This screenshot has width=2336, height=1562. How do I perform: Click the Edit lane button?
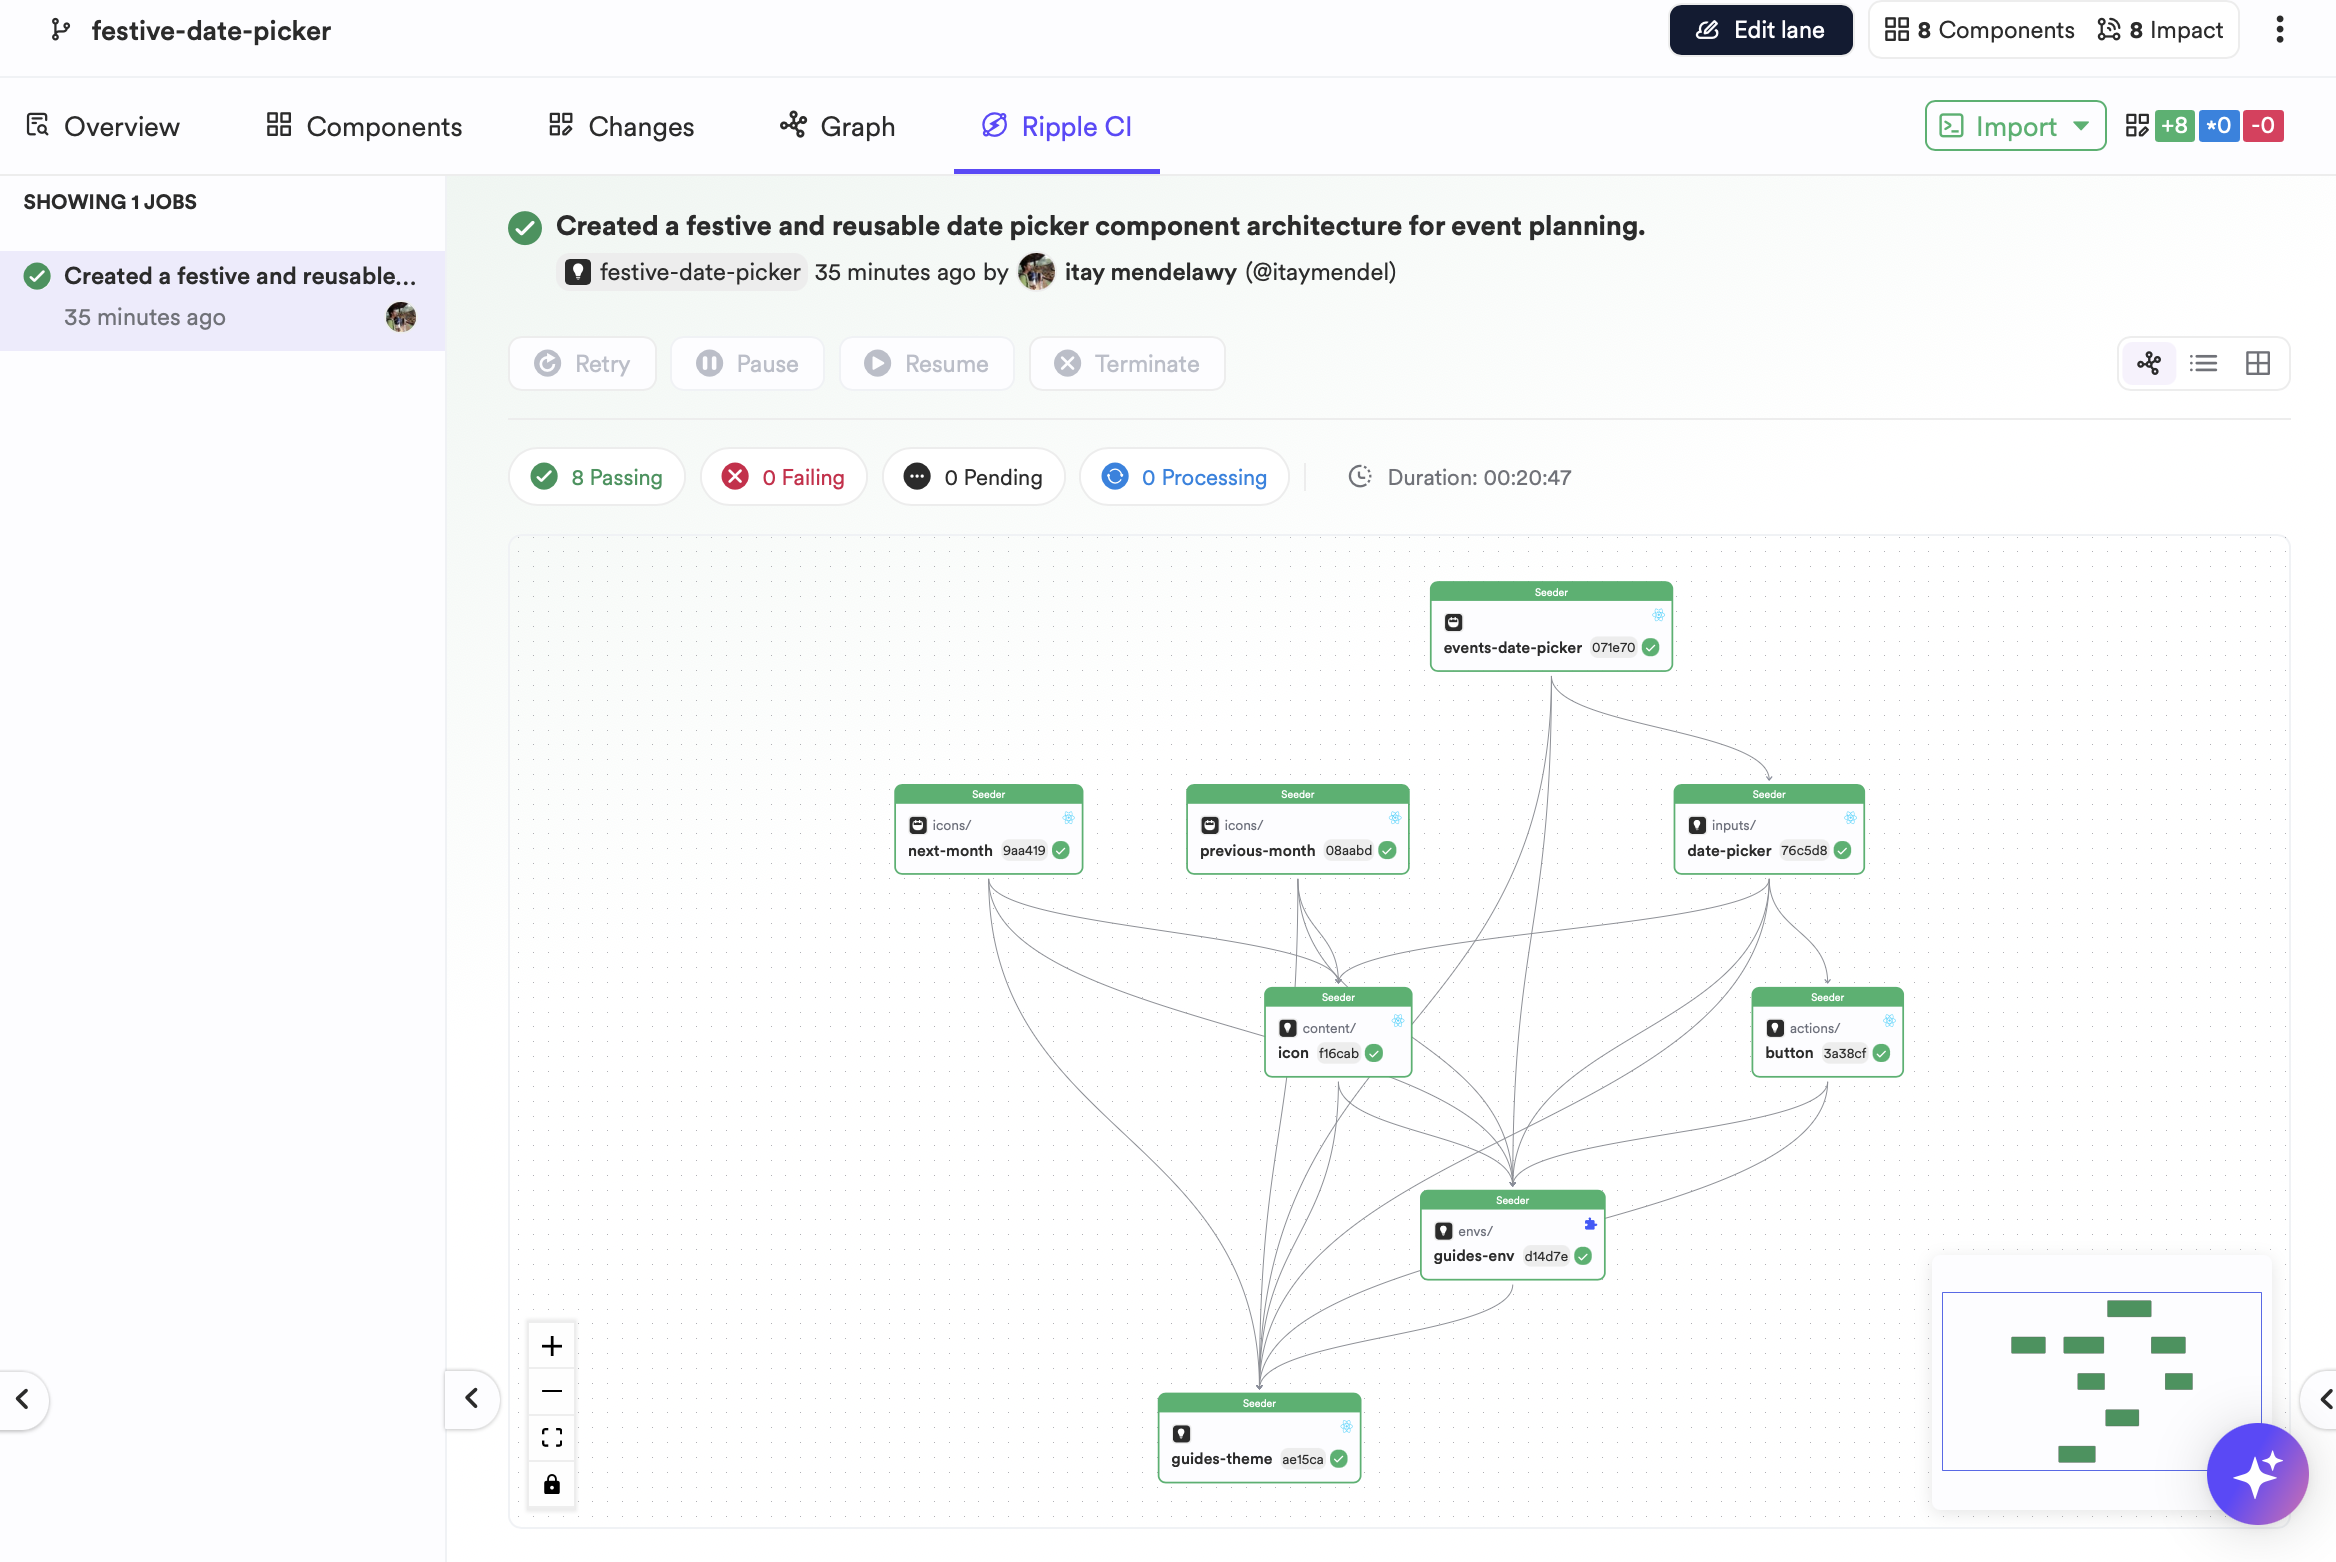click(x=1760, y=30)
